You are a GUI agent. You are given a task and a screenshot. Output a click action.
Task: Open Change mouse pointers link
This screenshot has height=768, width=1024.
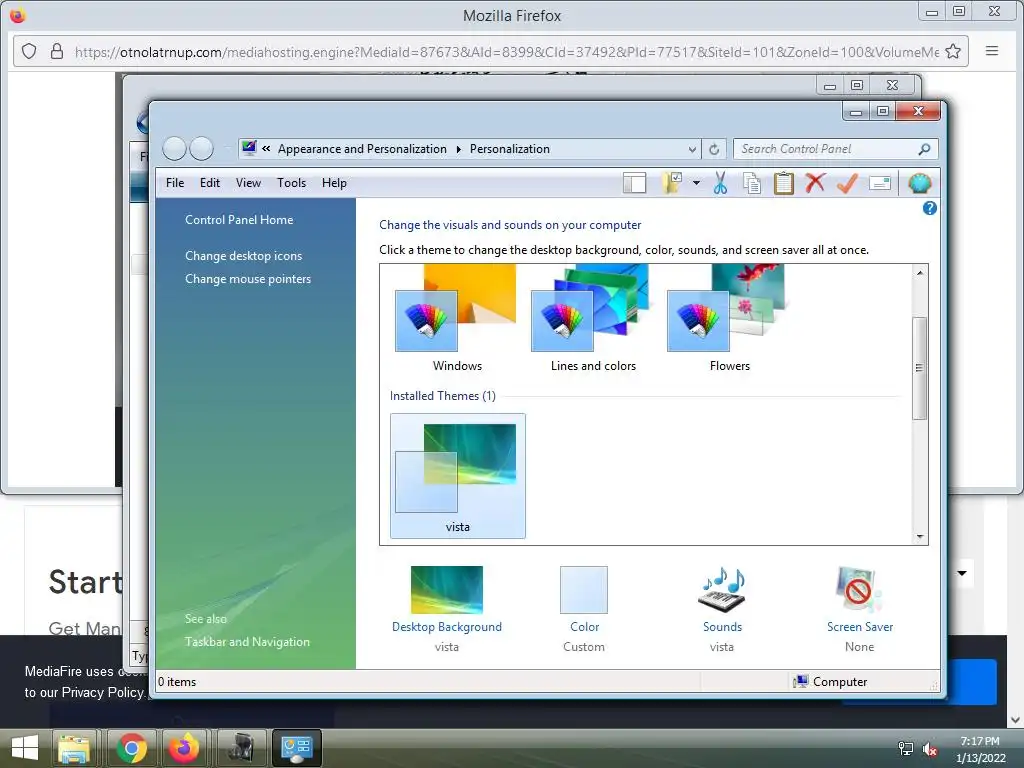click(248, 279)
